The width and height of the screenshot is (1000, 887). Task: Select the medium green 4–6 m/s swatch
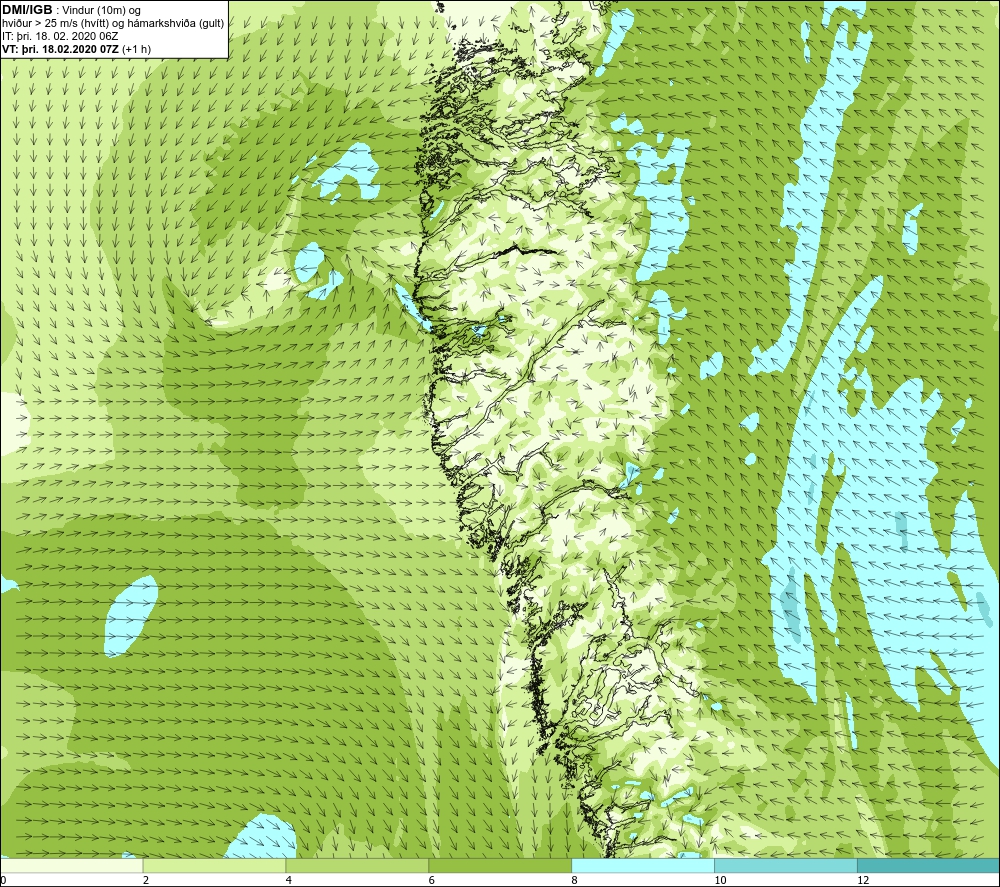point(357,865)
